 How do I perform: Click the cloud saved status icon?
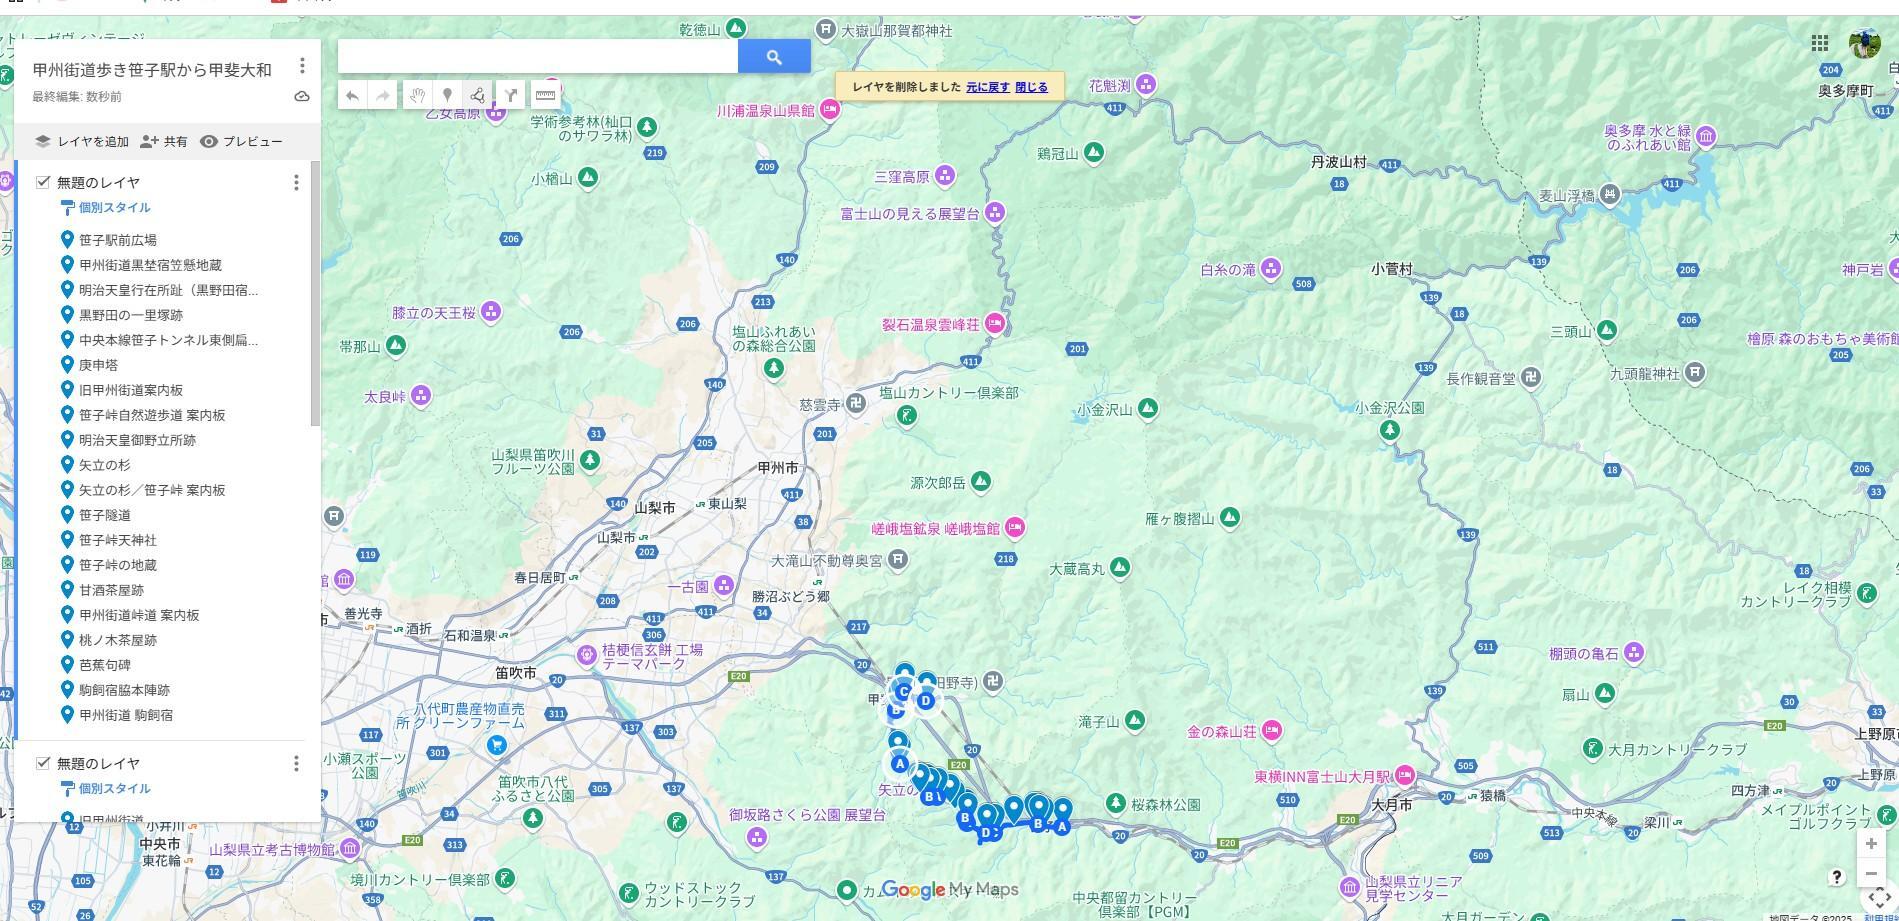pos(302,97)
